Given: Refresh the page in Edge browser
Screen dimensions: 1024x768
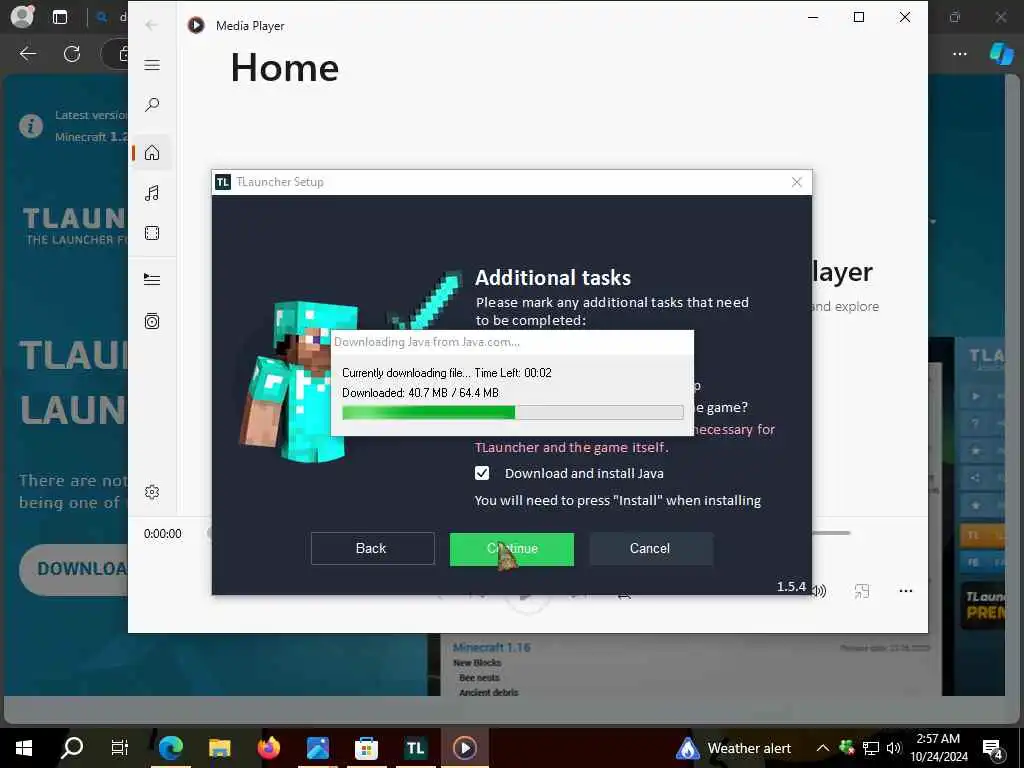Looking at the screenshot, I should tap(72, 54).
